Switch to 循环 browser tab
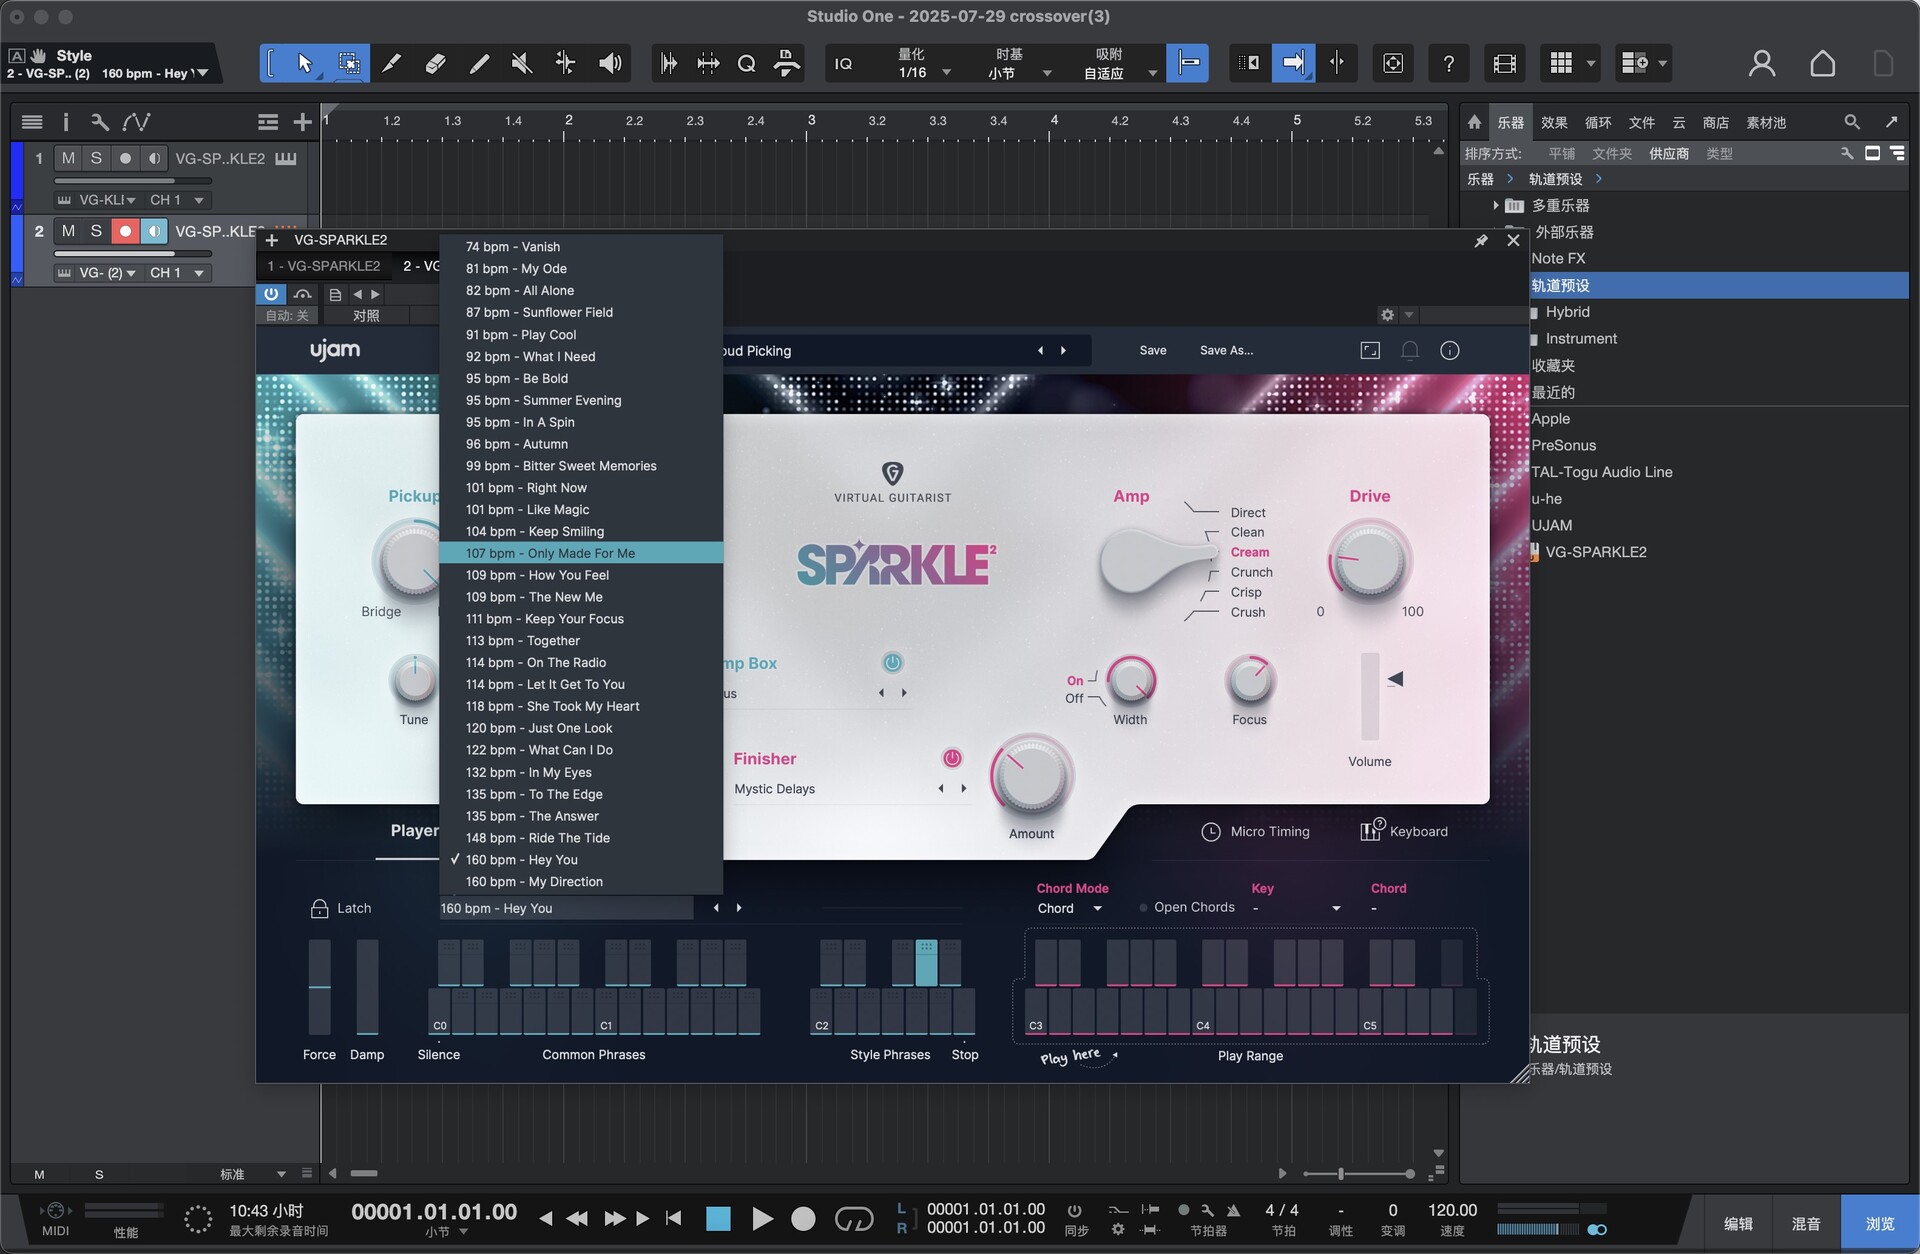This screenshot has width=1920, height=1254. click(x=1598, y=122)
